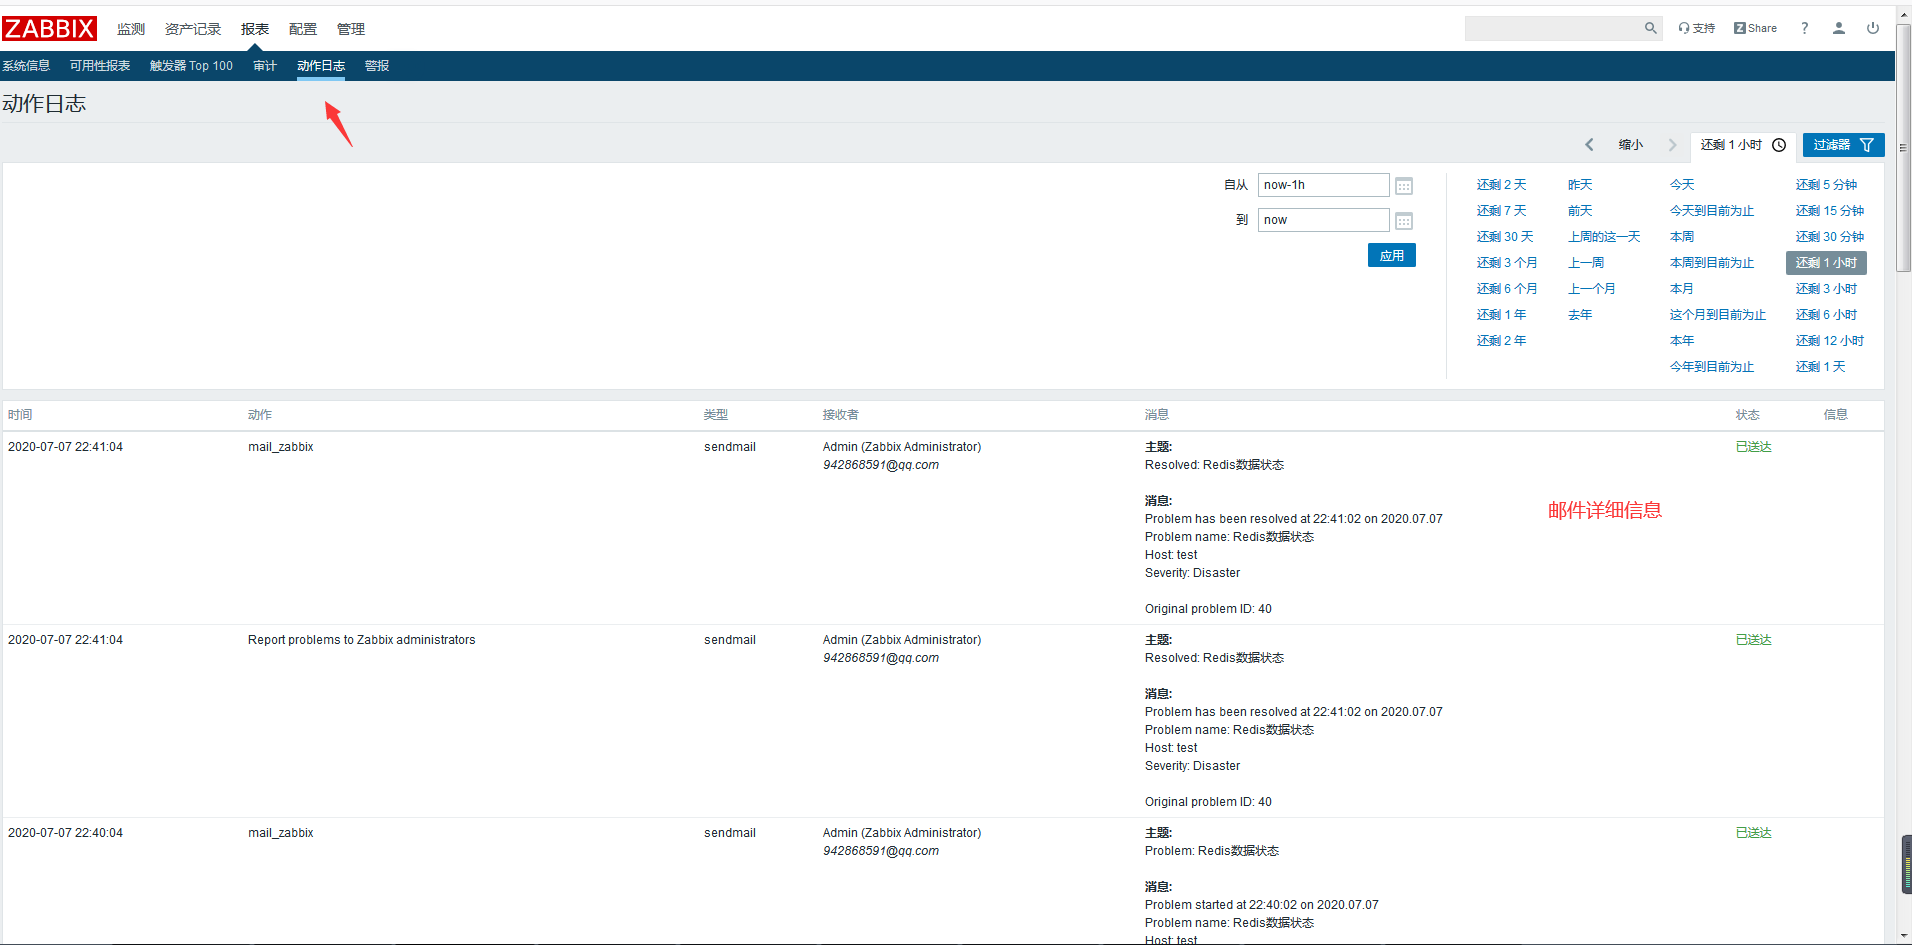The height and width of the screenshot is (945, 1912).
Task: Switch to the 审计 submenu tab
Action: 264,66
